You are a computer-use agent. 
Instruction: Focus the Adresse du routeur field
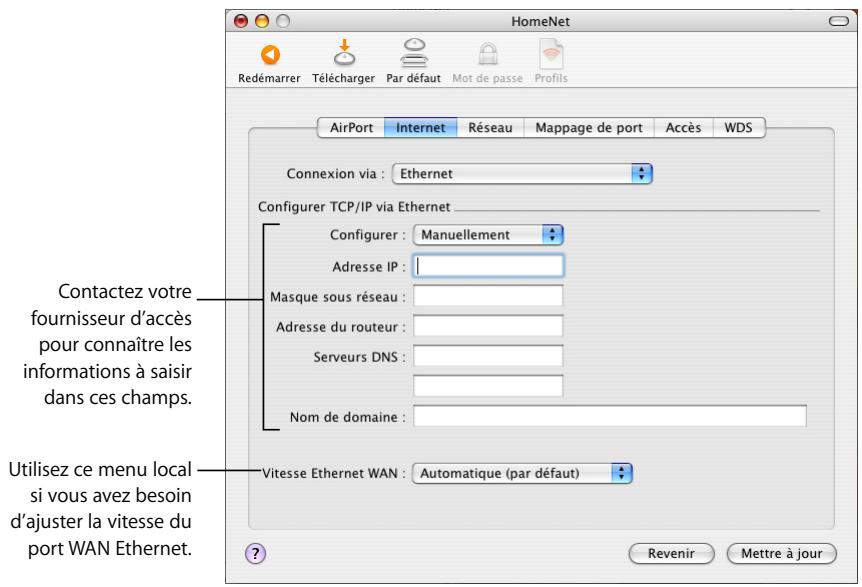tap(488, 326)
